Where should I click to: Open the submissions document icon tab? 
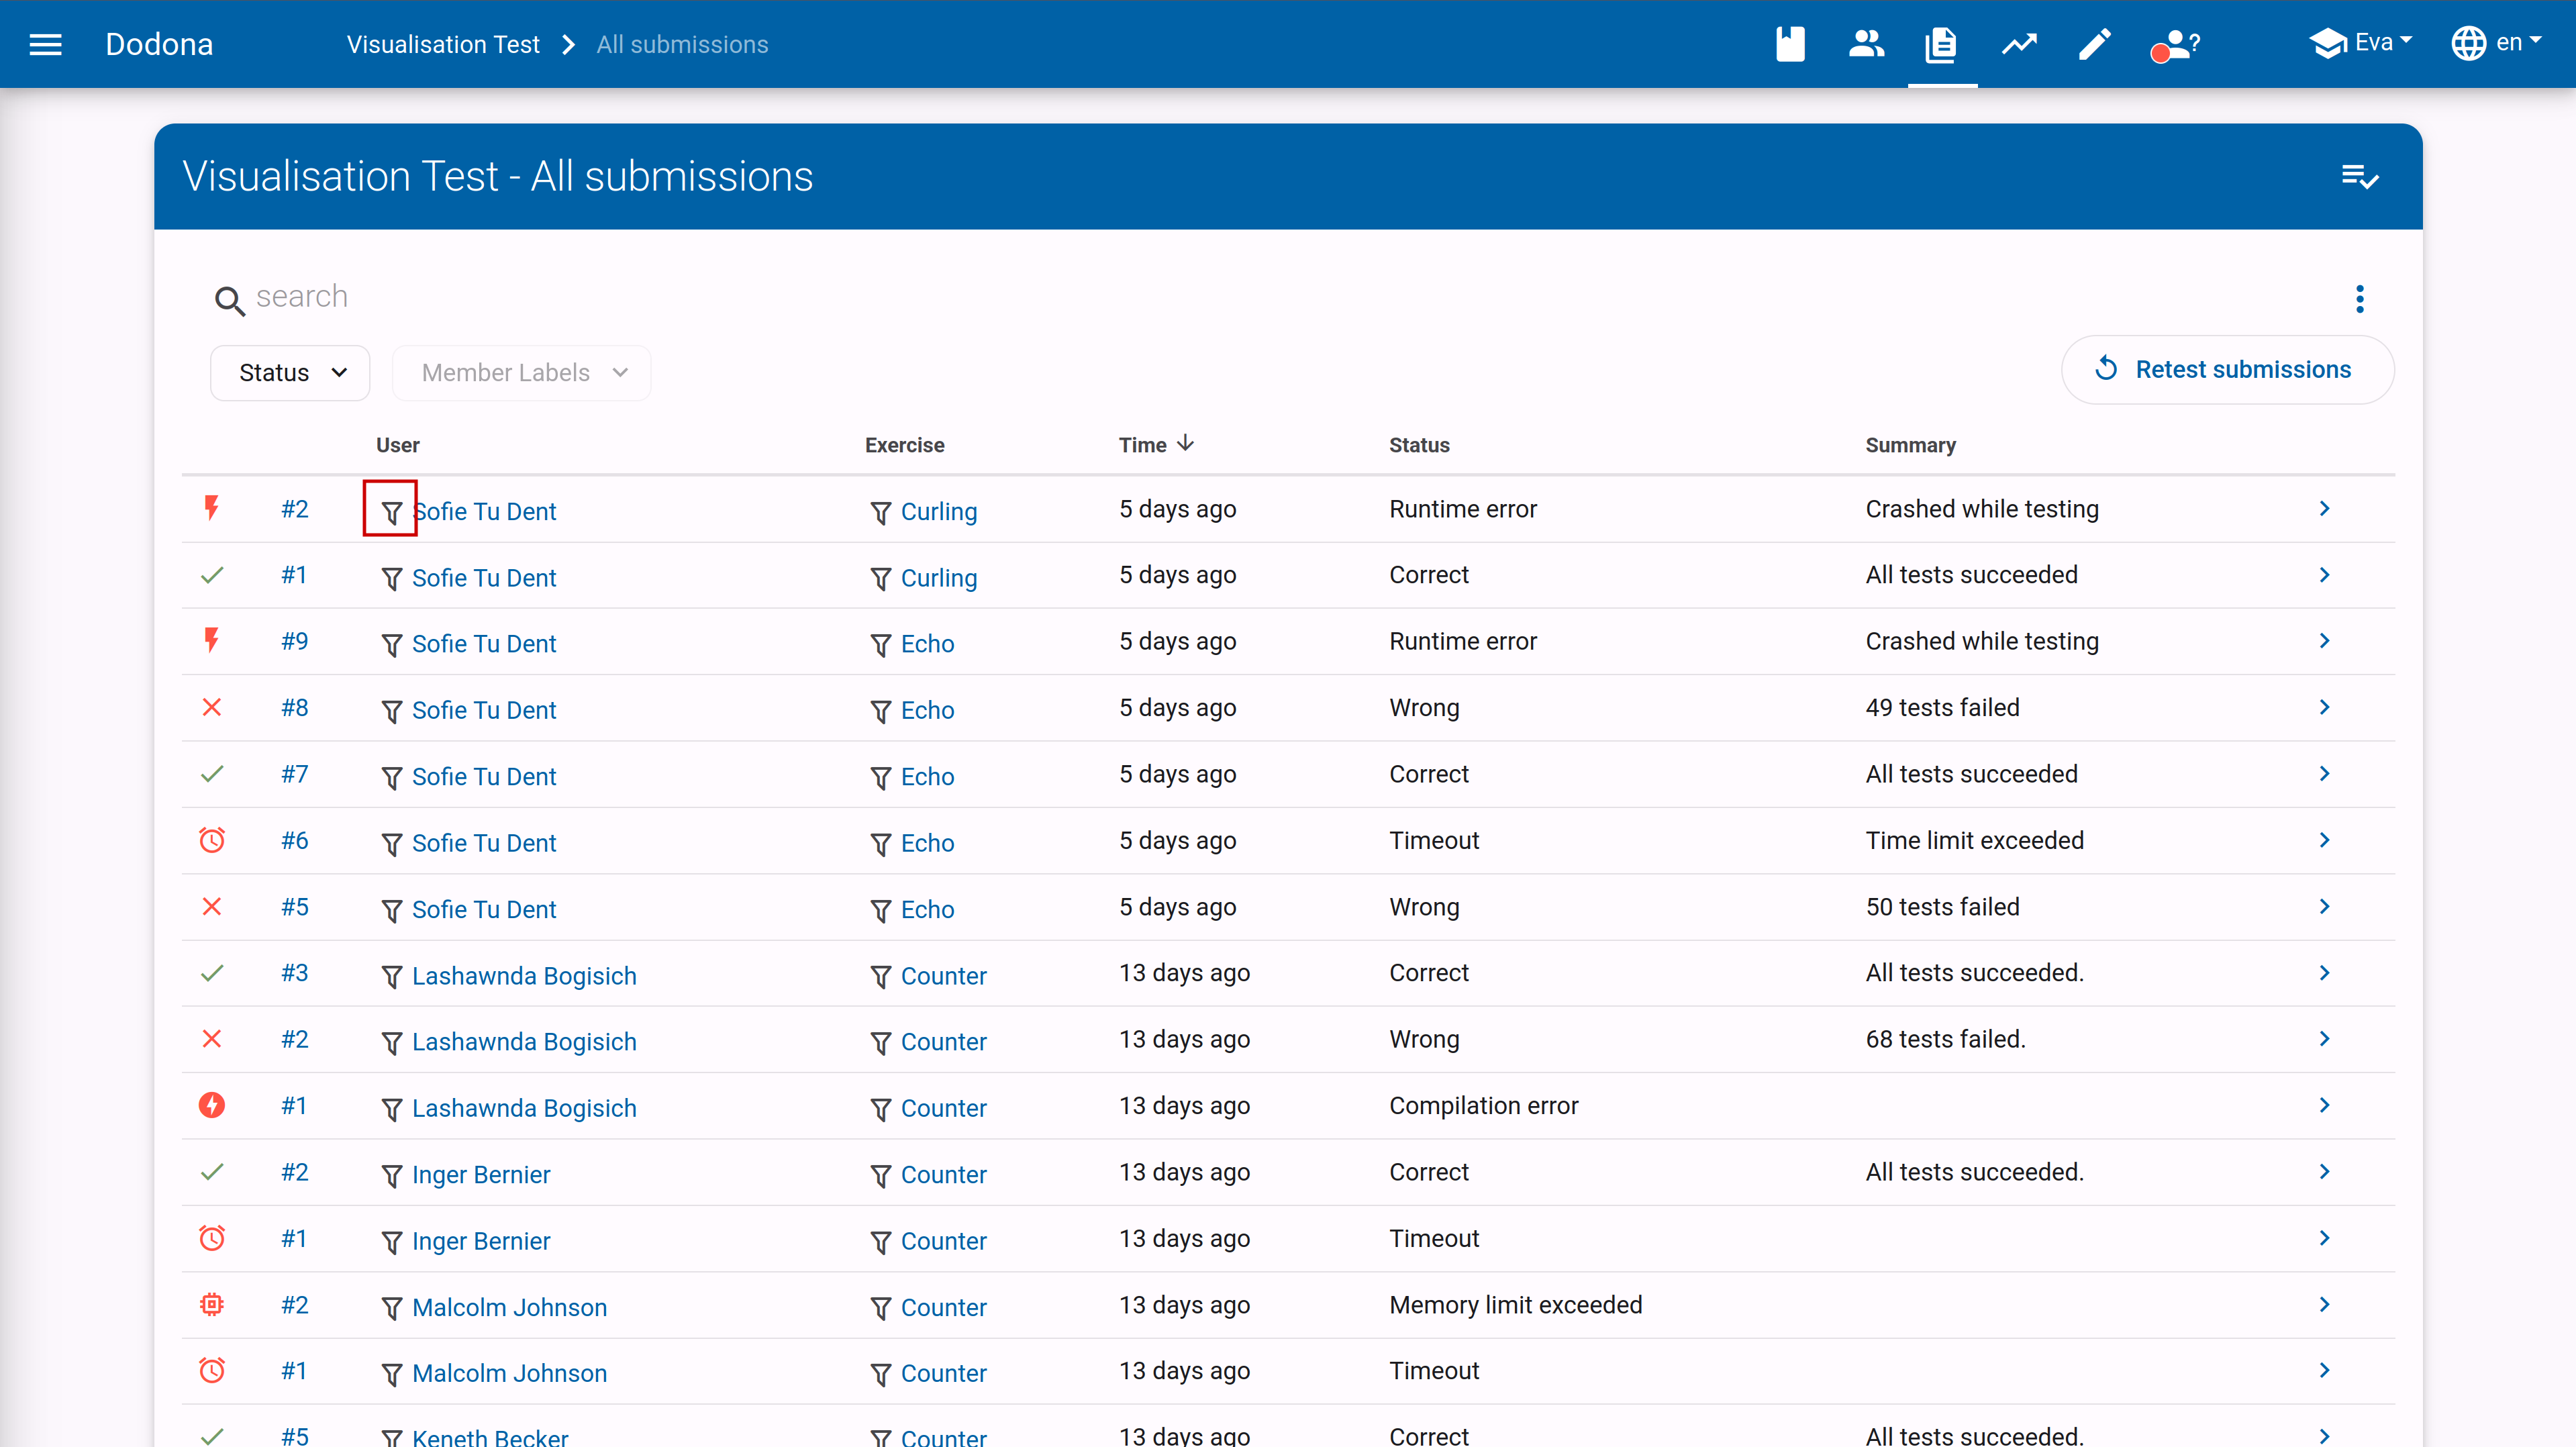[x=1941, y=44]
